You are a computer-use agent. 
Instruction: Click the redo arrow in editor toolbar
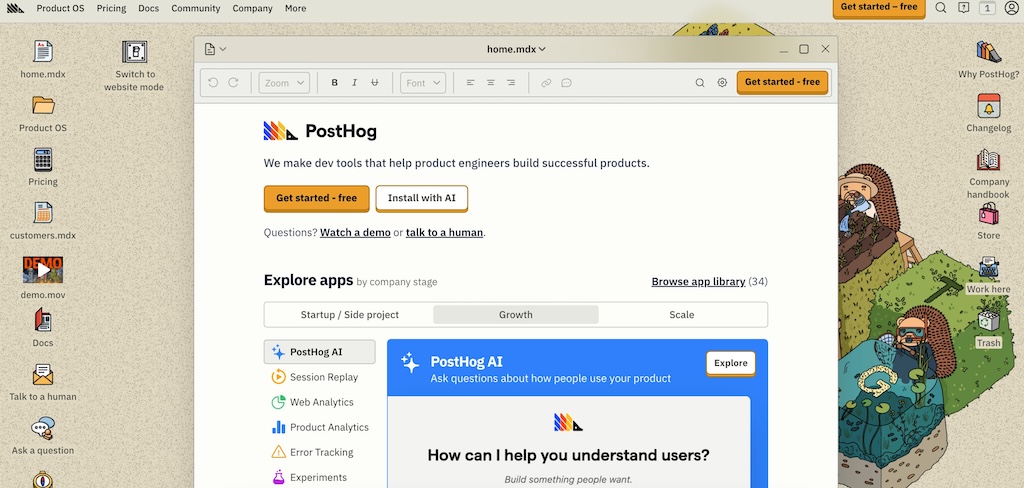coord(233,83)
